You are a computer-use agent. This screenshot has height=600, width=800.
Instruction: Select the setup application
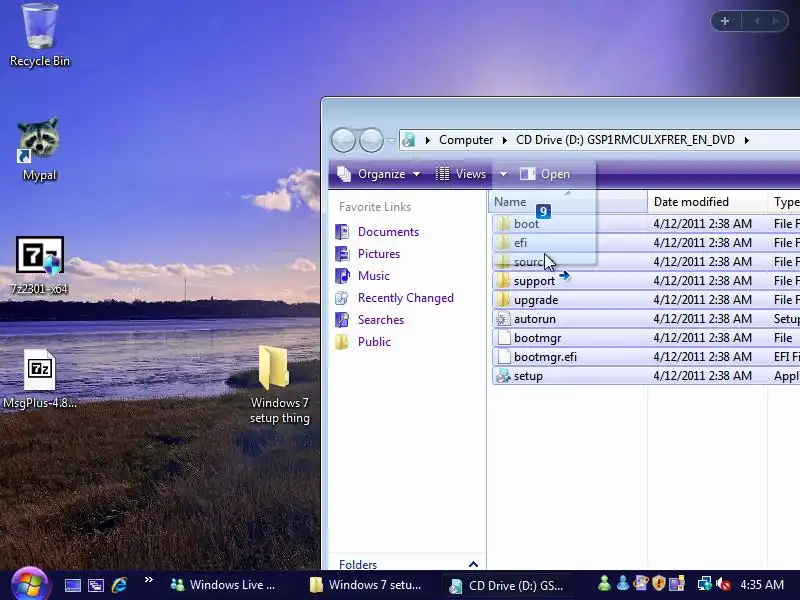tap(528, 376)
